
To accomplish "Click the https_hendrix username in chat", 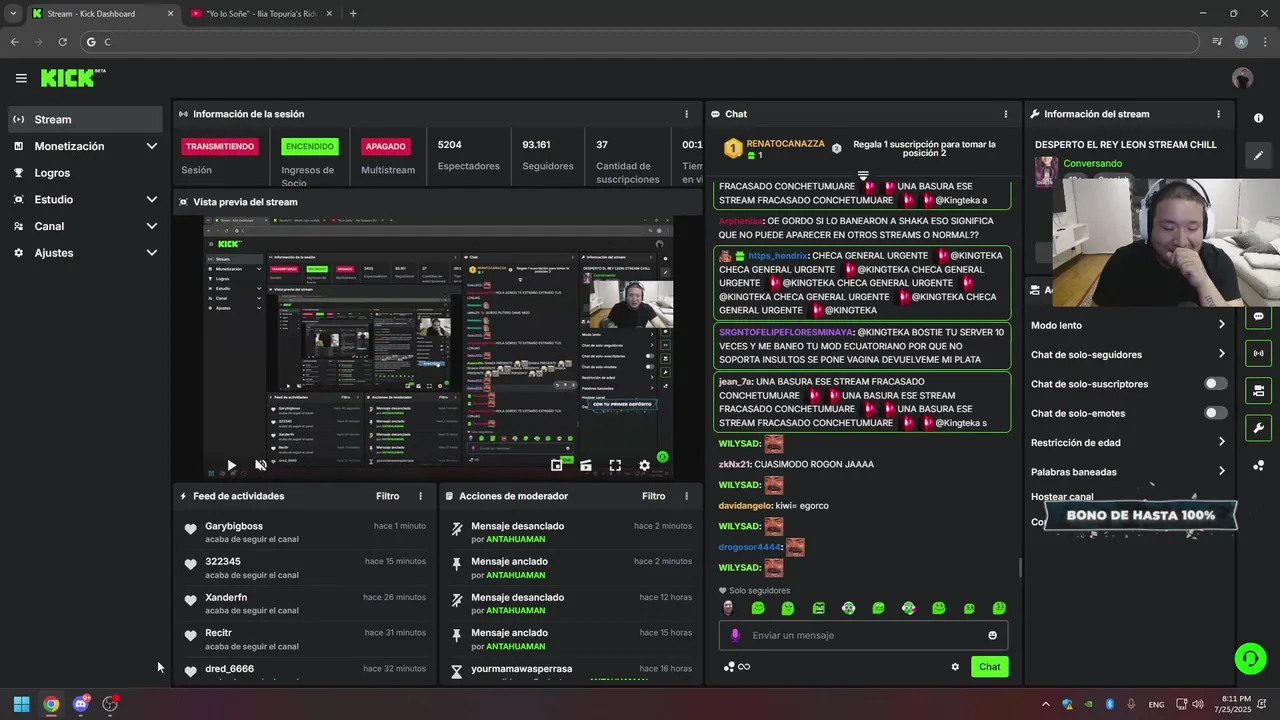I will [x=777, y=256].
